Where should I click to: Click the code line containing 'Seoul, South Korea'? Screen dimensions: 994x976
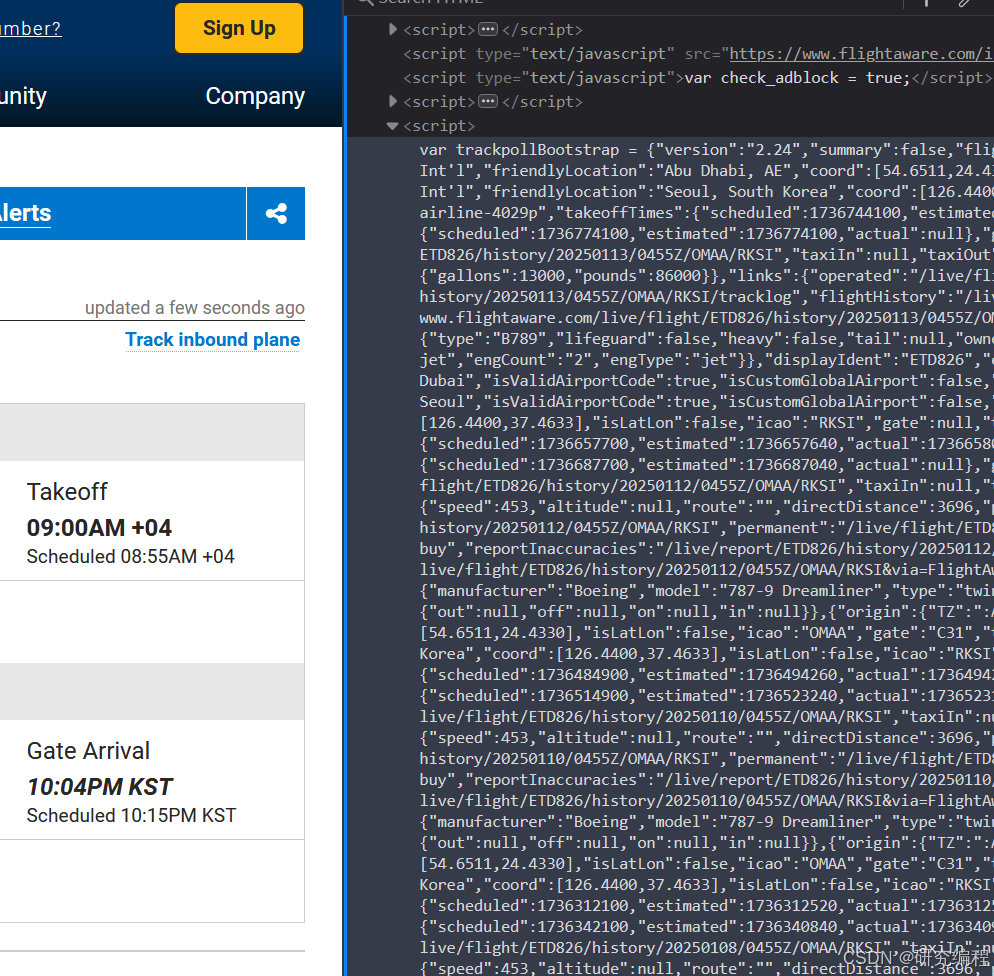(706, 192)
